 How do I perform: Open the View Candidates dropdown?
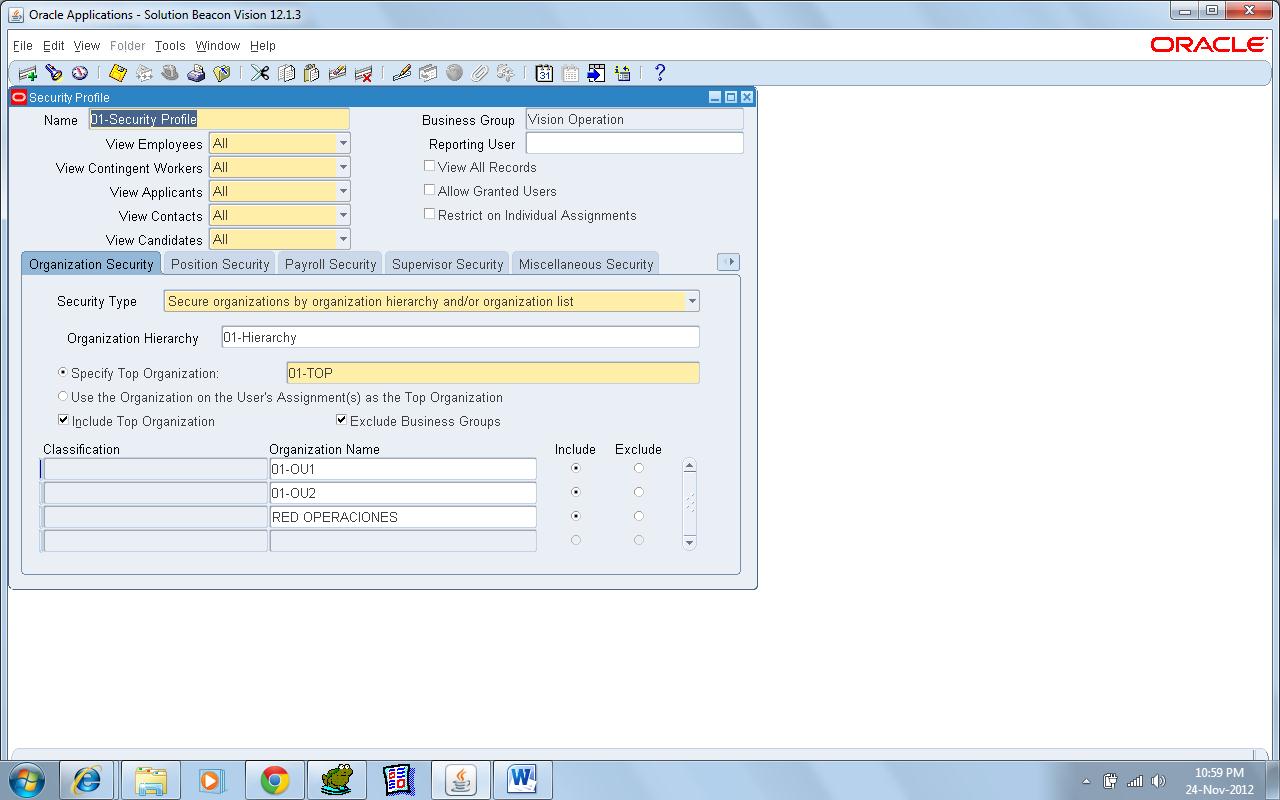[342, 239]
